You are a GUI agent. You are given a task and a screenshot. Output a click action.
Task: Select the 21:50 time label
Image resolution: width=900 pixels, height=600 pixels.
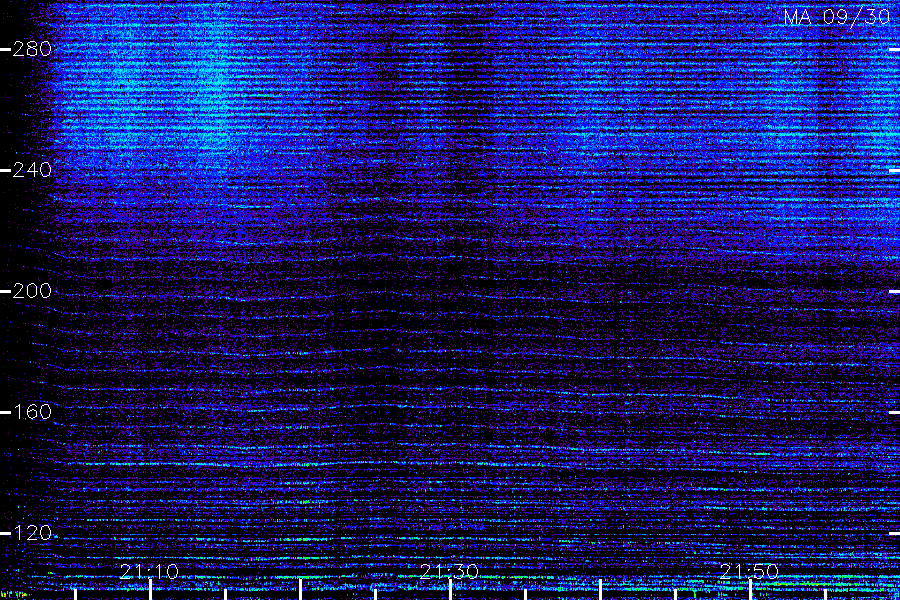pyautogui.click(x=749, y=571)
